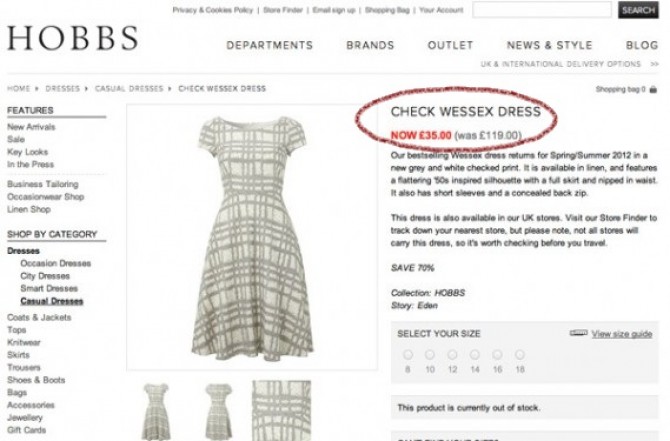670x441 pixels.
Task: Select size 18 radio button
Action: click(x=520, y=355)
